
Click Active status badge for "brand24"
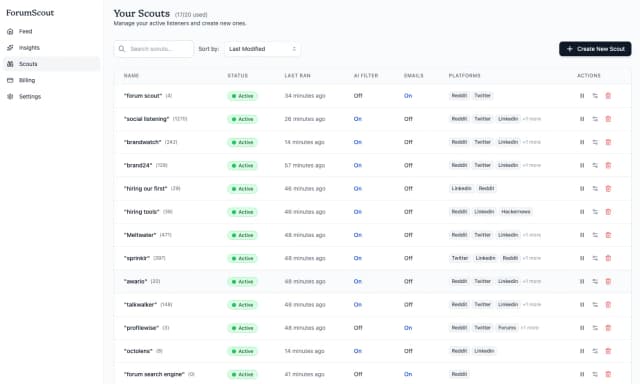tap(242, 165)
